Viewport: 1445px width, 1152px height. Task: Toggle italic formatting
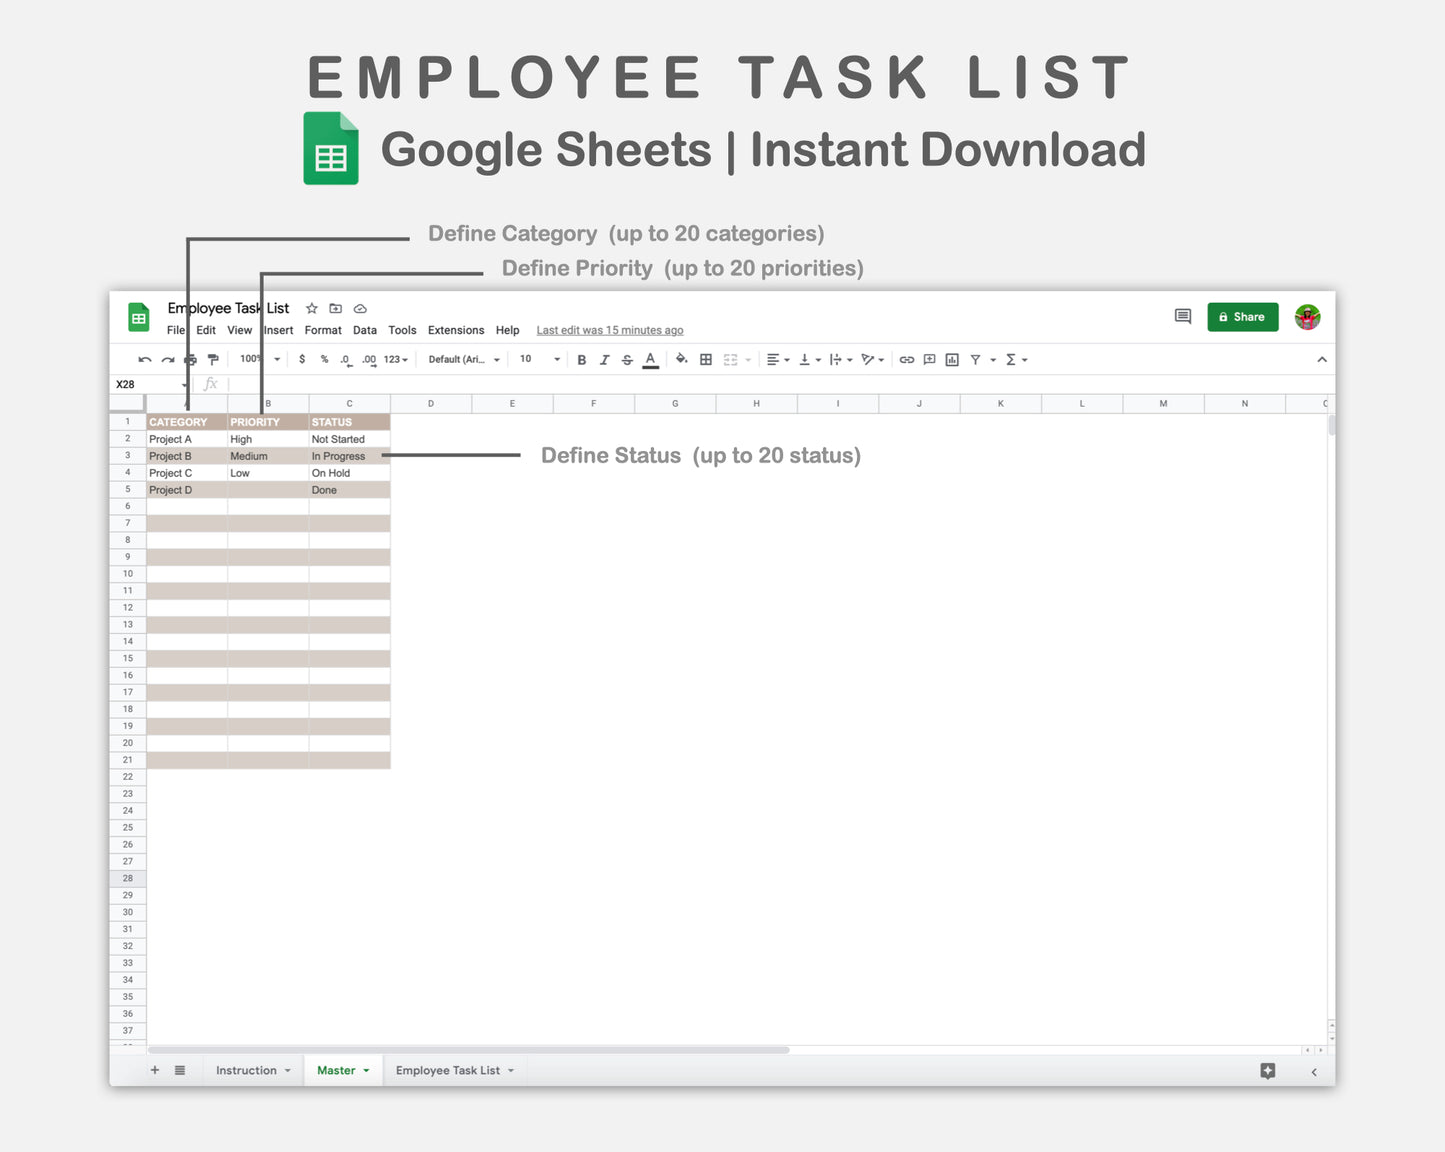604,360
